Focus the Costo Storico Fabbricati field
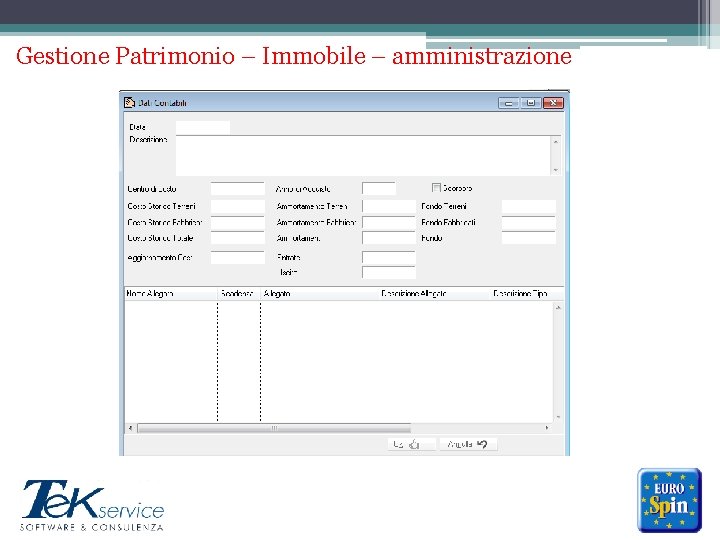Viewport: 720px width, 540px height. coord(238,223)
